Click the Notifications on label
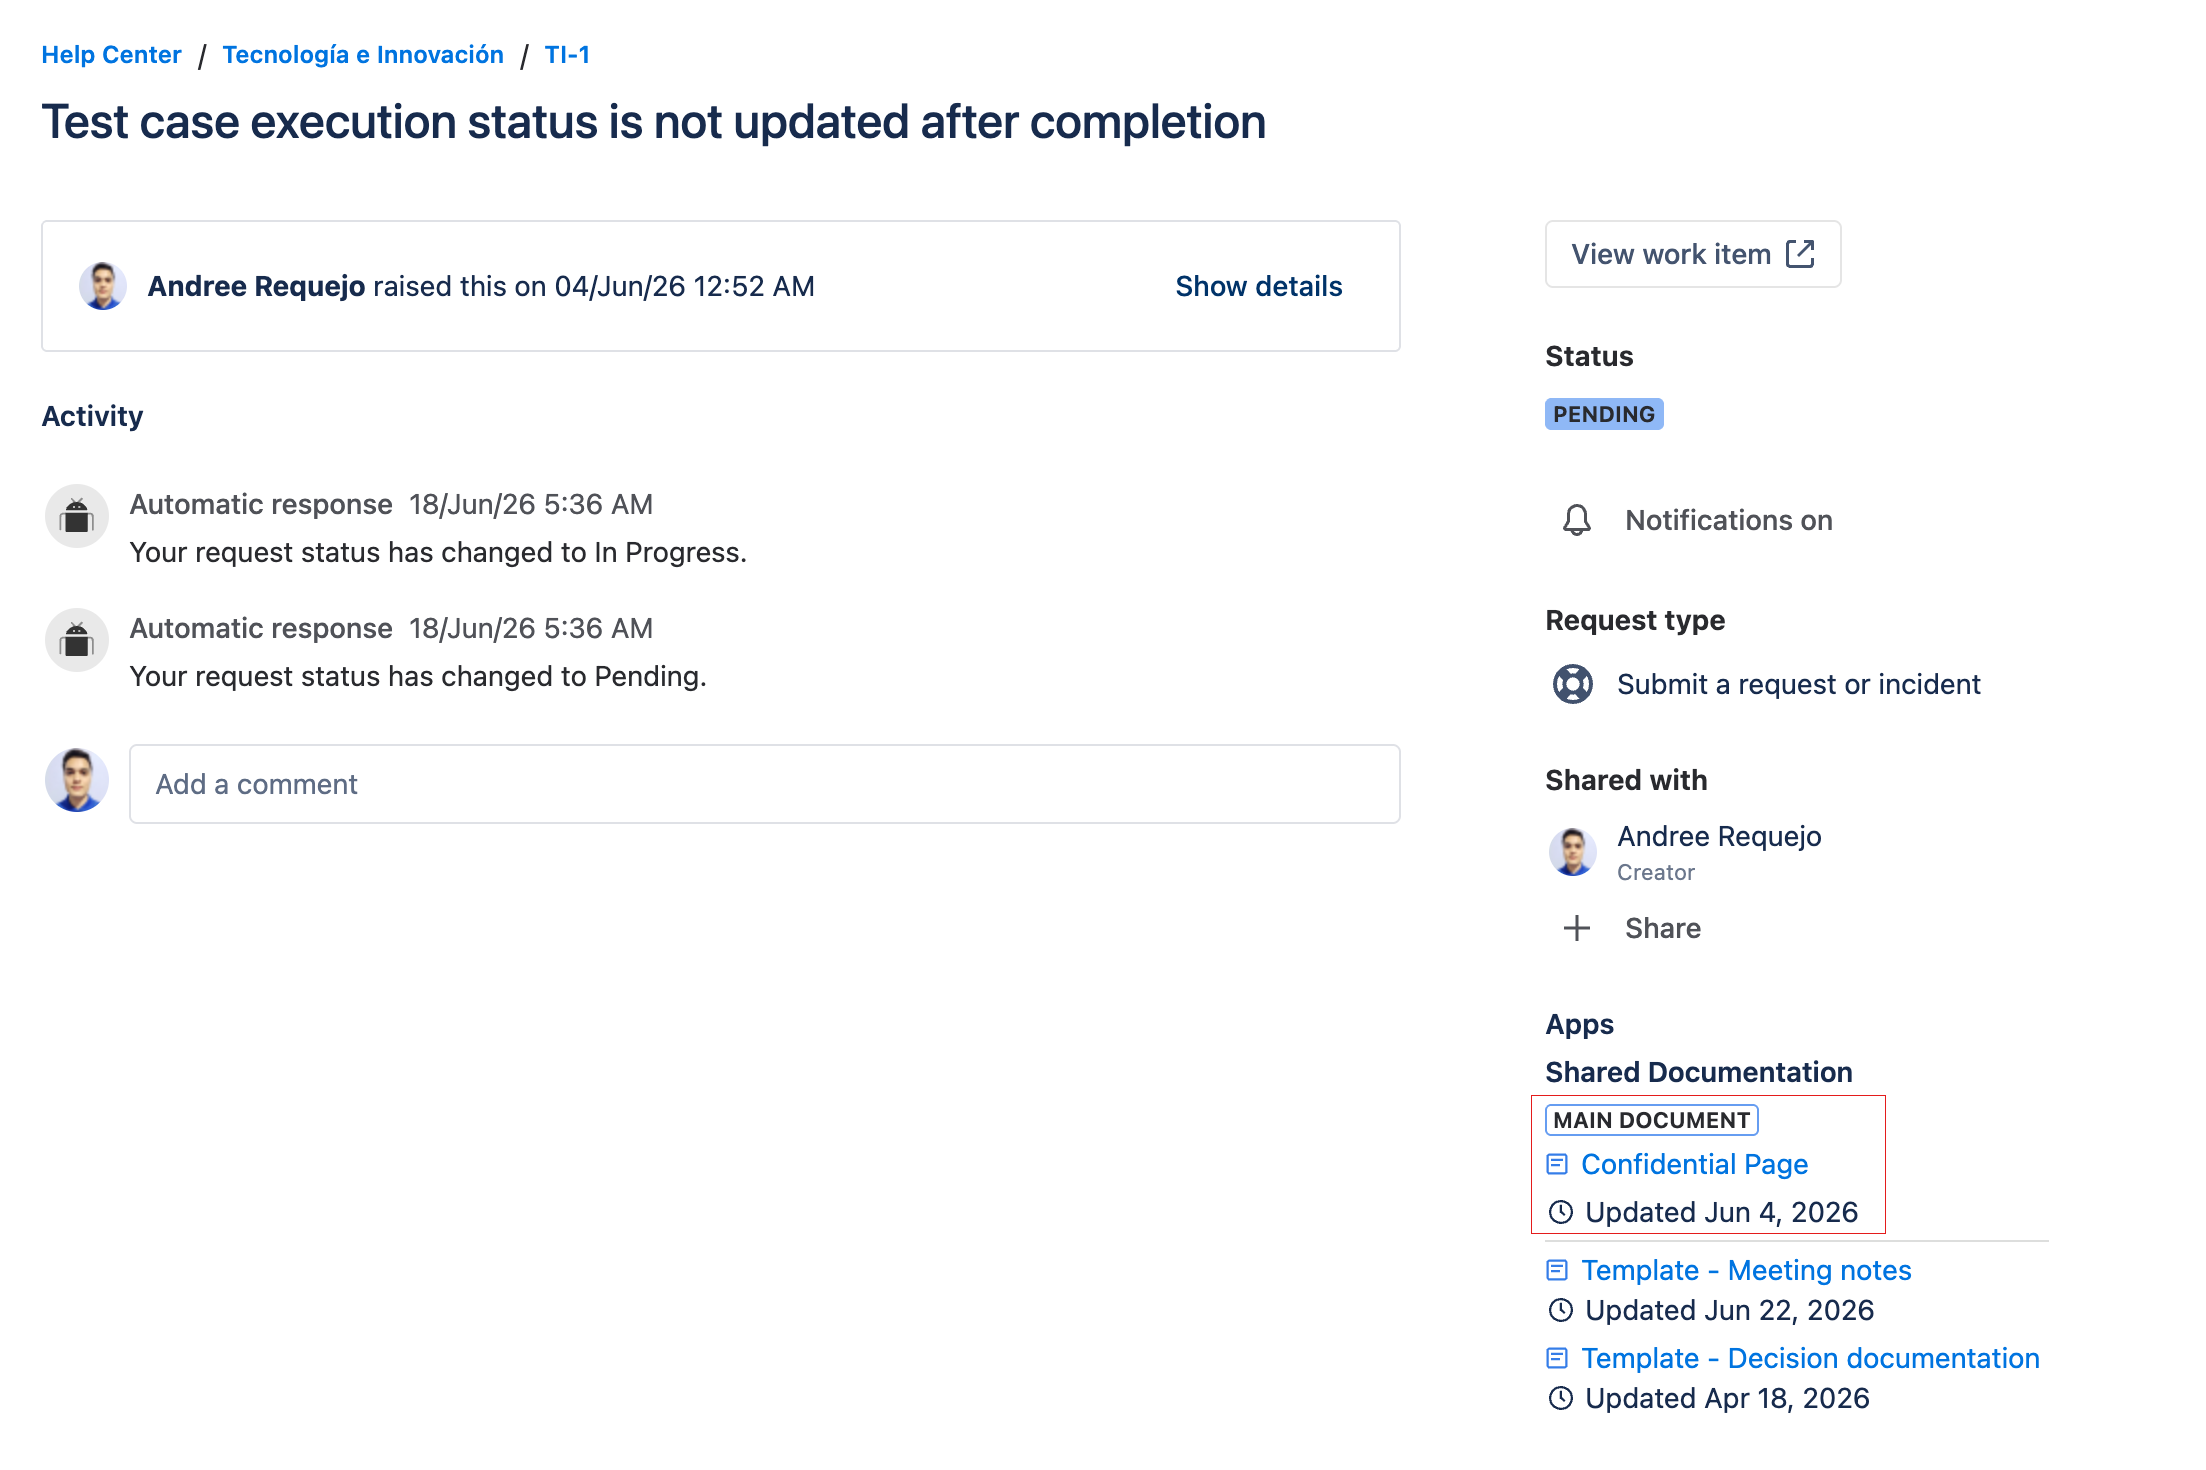This screenshot has width=2206, height=1470. pyautogui.click(x=1728, y=520)
